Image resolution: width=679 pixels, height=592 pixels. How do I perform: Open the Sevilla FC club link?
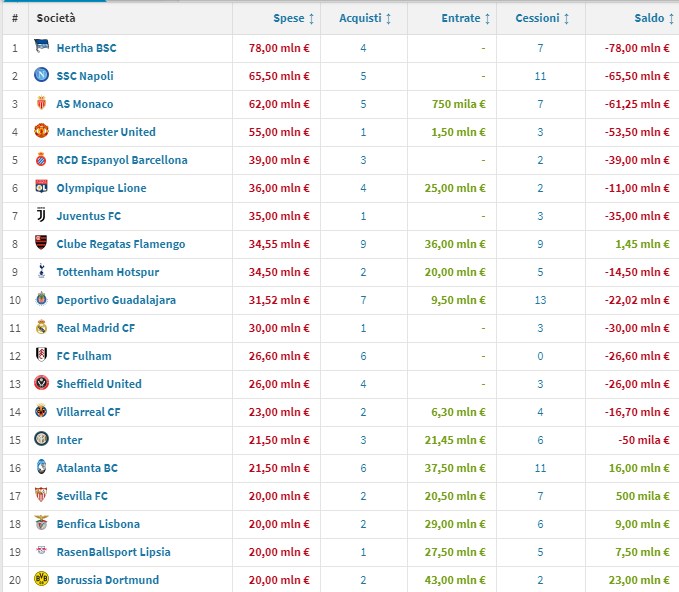point(82,496)
